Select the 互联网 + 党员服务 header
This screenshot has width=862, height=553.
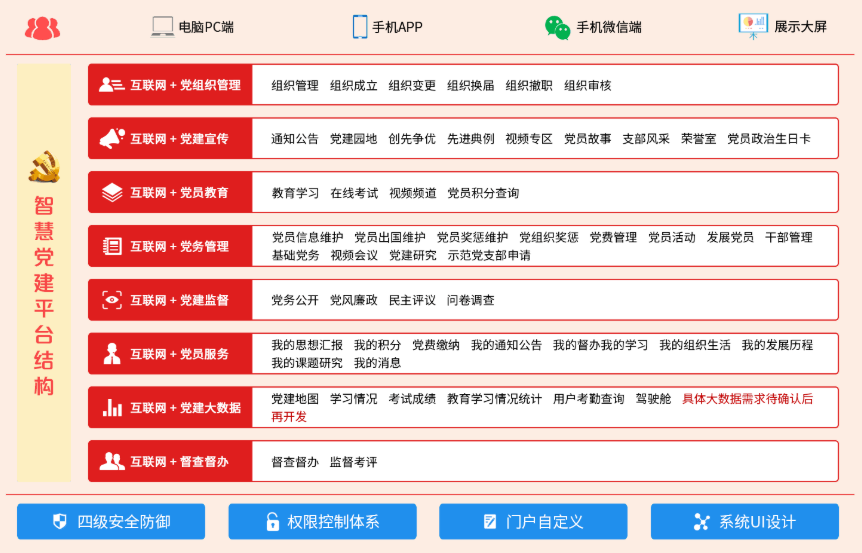pos(170,354)
